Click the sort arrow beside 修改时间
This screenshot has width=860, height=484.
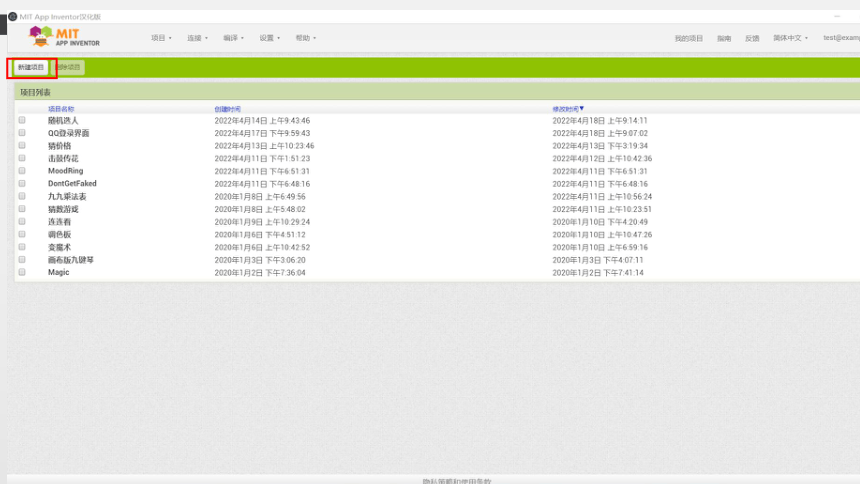(x=582, y=109)
